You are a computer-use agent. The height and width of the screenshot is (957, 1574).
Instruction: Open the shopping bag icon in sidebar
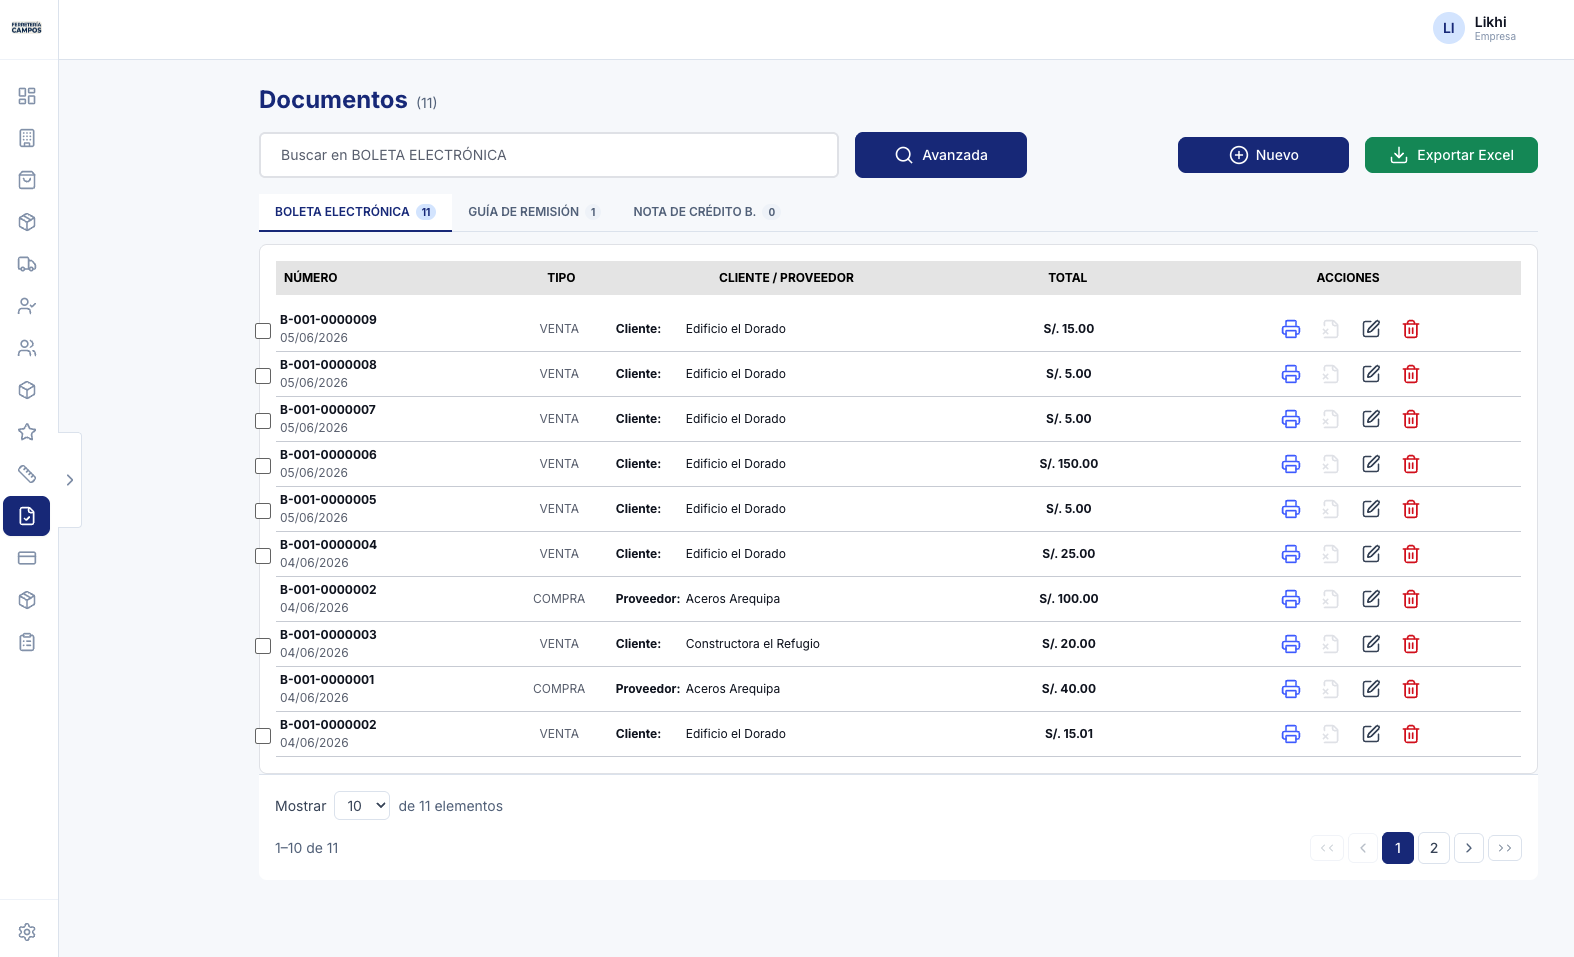click(27, 180)
